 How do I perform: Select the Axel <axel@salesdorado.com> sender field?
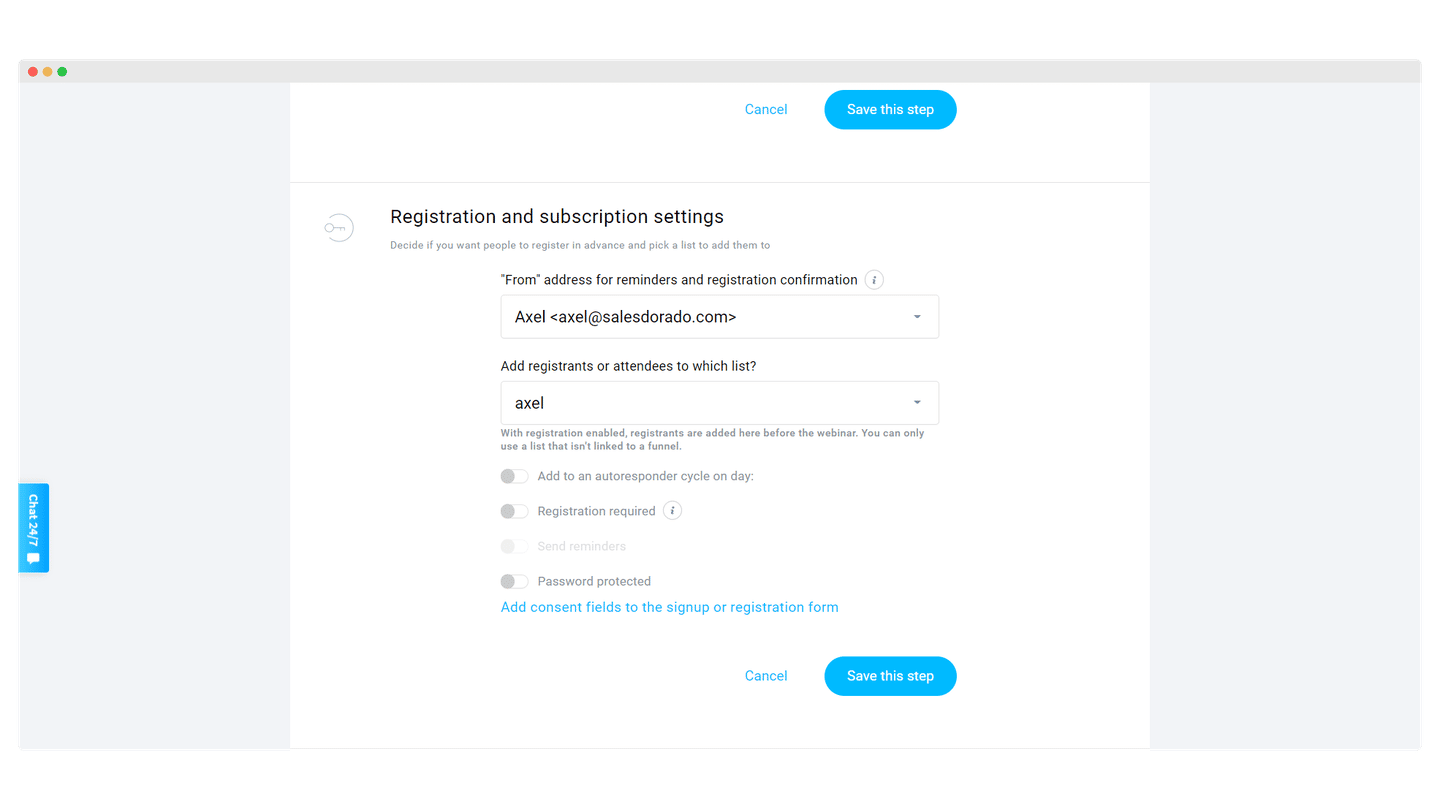(x=720, y=317)
